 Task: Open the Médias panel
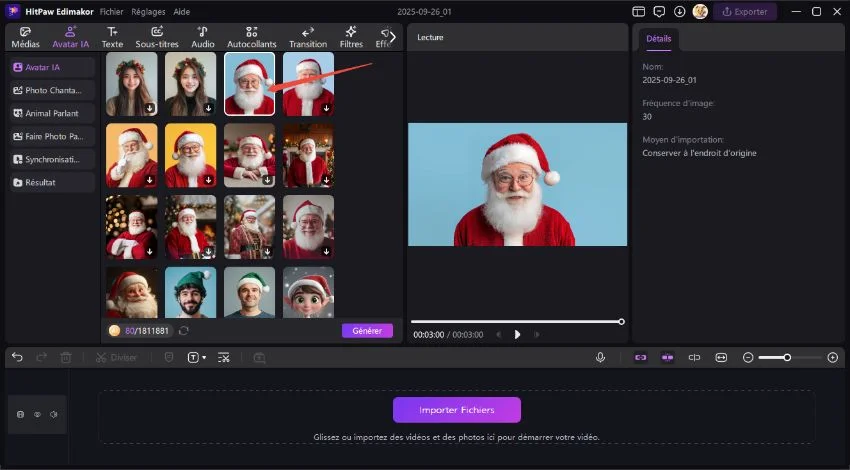click(25, 37)
